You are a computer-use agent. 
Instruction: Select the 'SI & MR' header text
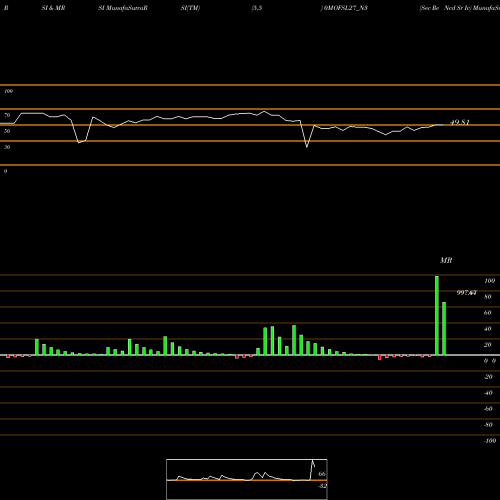tap(53, 8)
